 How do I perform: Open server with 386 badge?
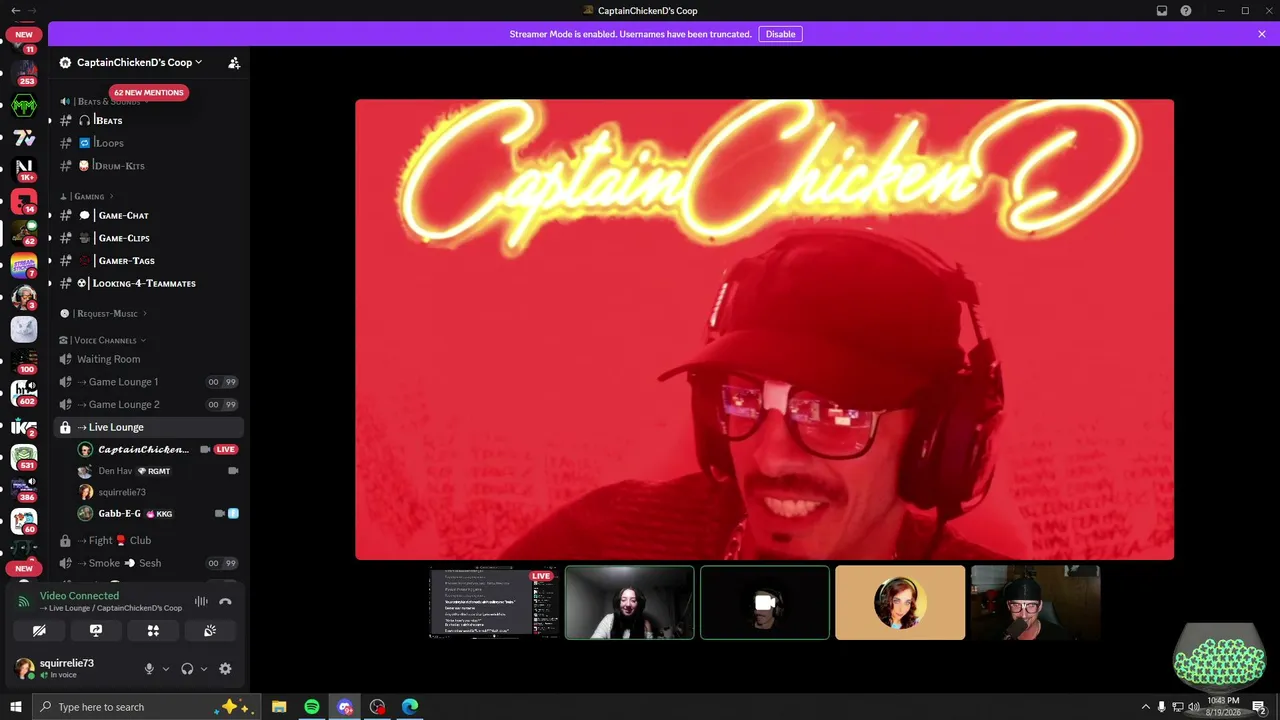pos(24,489)
